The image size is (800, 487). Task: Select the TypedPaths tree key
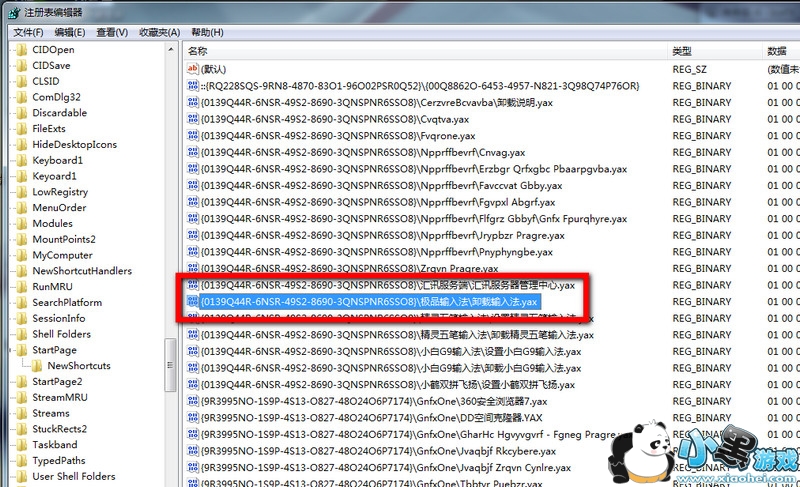click(59, 461)
